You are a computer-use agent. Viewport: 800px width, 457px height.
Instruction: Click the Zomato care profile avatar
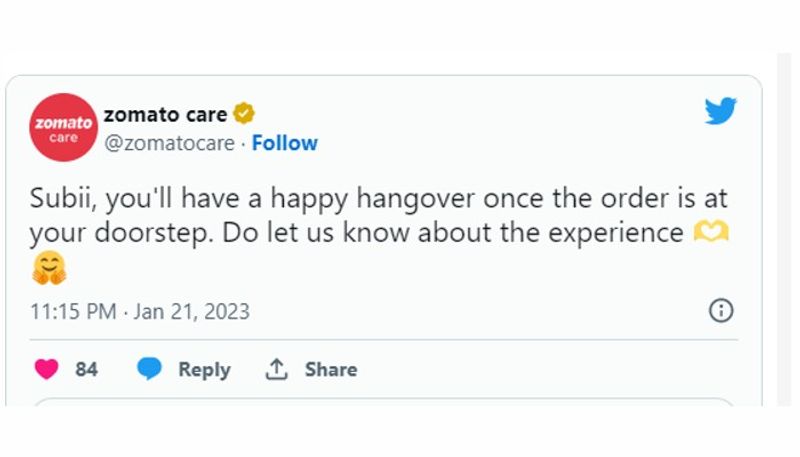pyautogui.click(x=63, y=127)
